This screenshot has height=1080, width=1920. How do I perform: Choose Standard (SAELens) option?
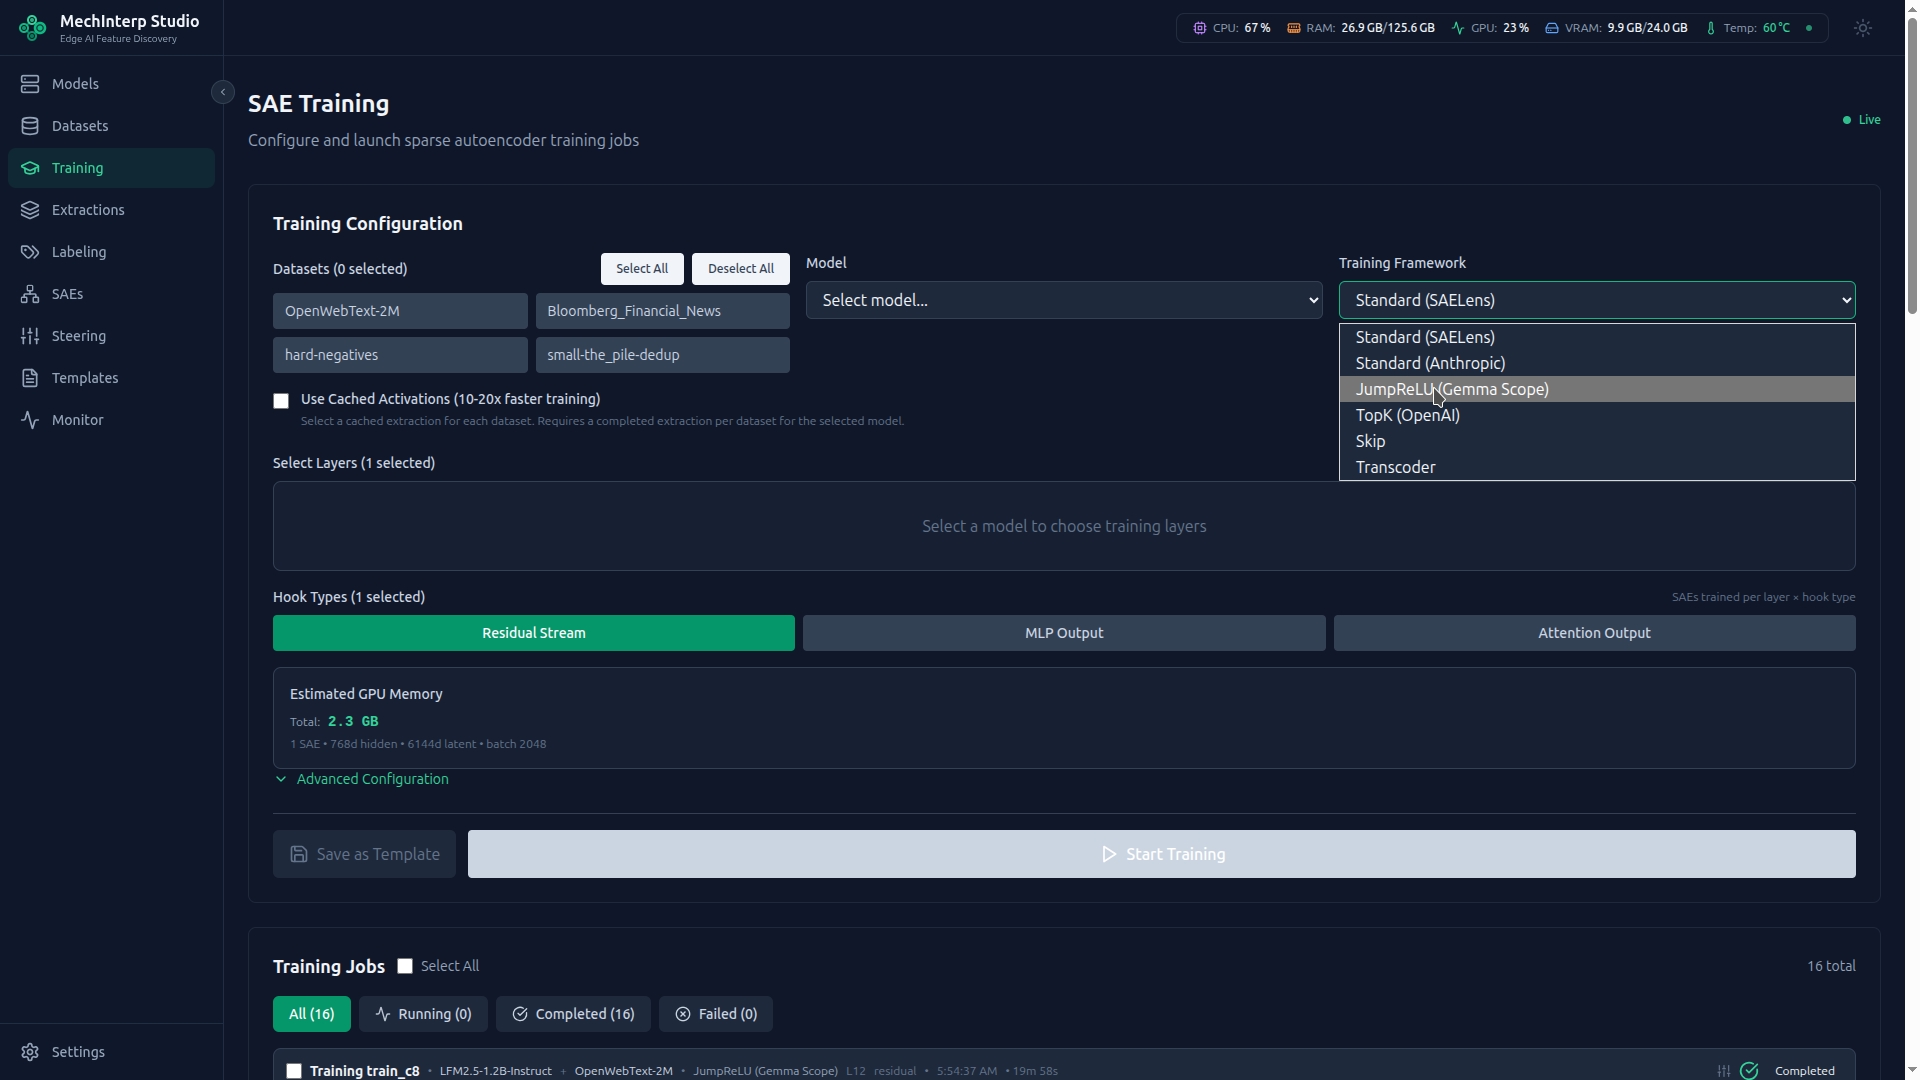(1597, 337)
